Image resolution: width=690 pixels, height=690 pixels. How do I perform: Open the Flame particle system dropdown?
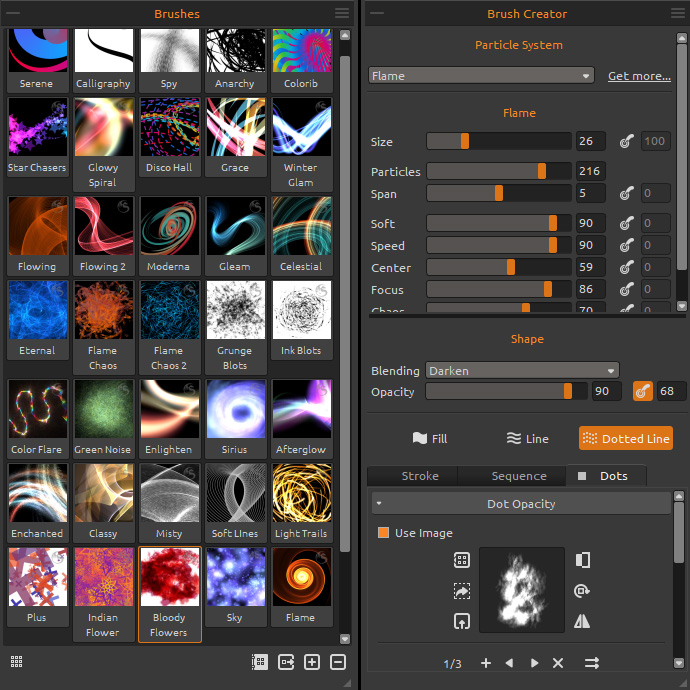pyautogui.click(x=481, y=76)
